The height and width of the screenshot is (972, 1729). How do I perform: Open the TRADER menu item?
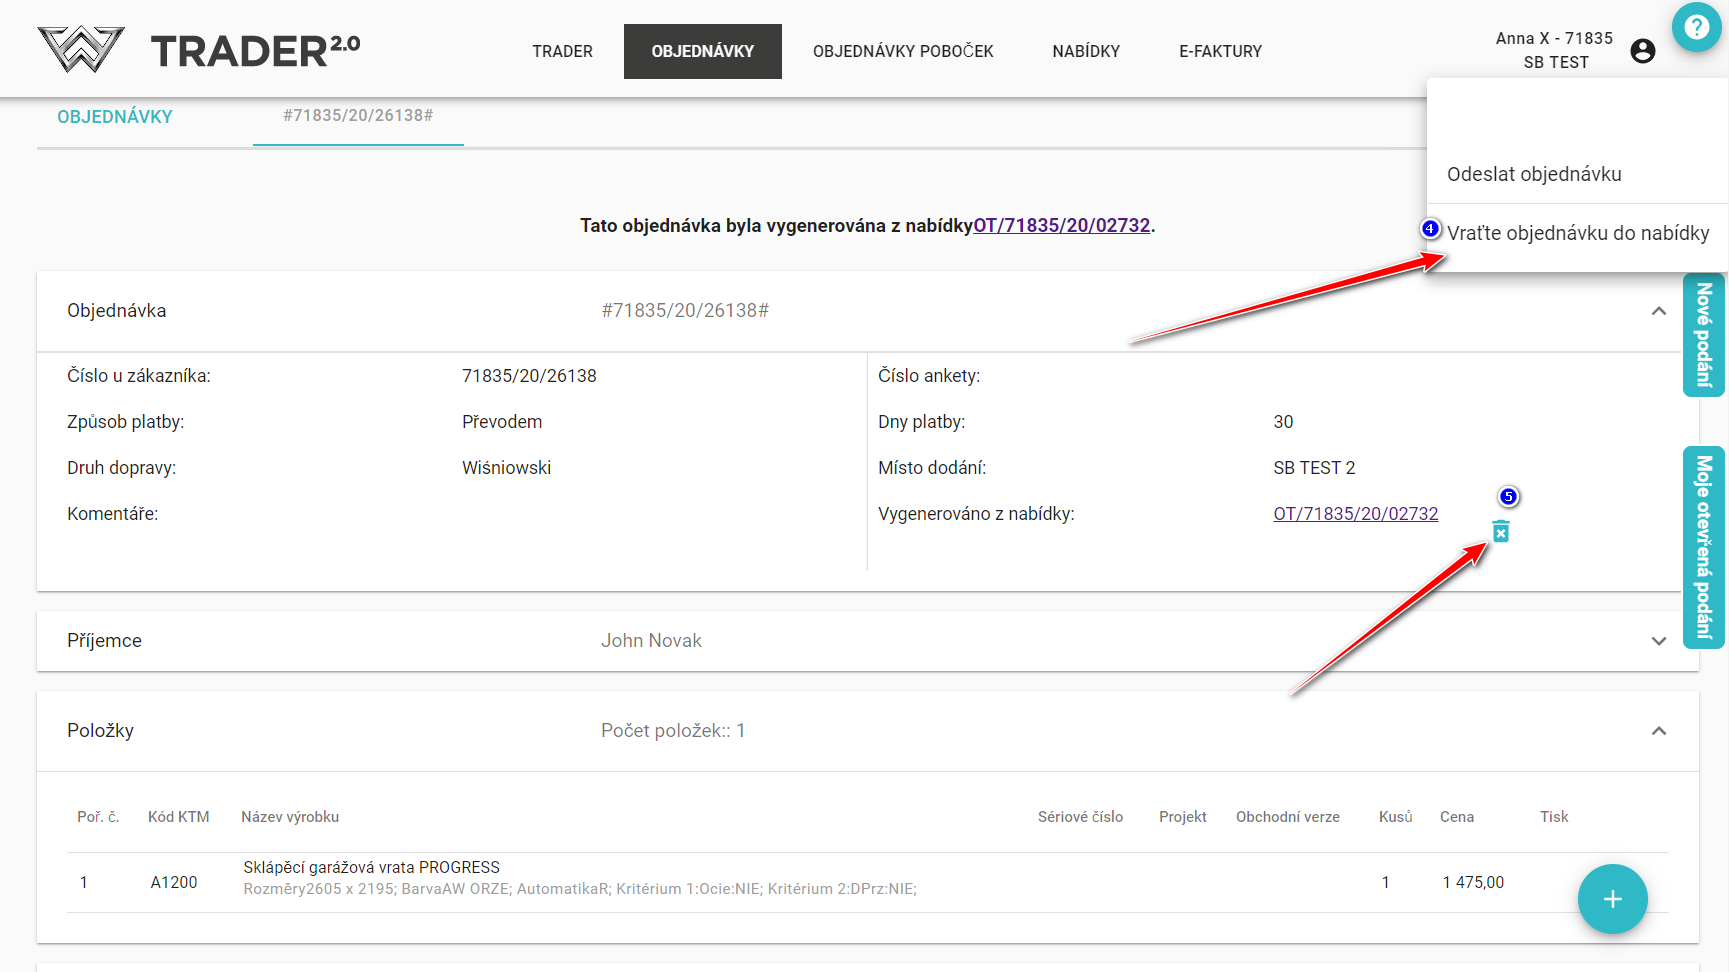pyautogui.click(x=562, y=51)
